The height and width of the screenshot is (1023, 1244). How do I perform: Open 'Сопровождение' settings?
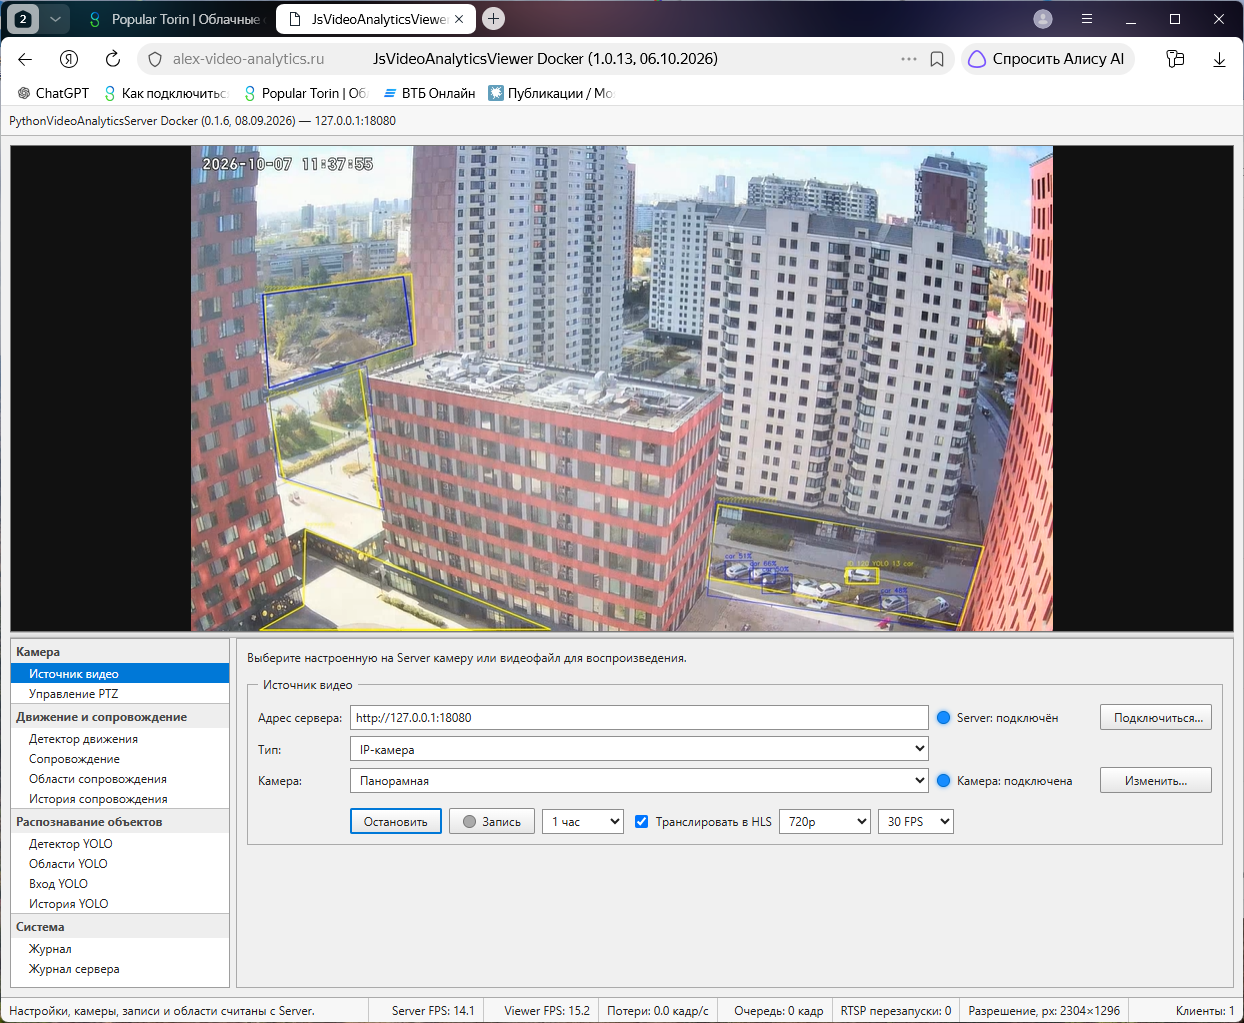120,759
